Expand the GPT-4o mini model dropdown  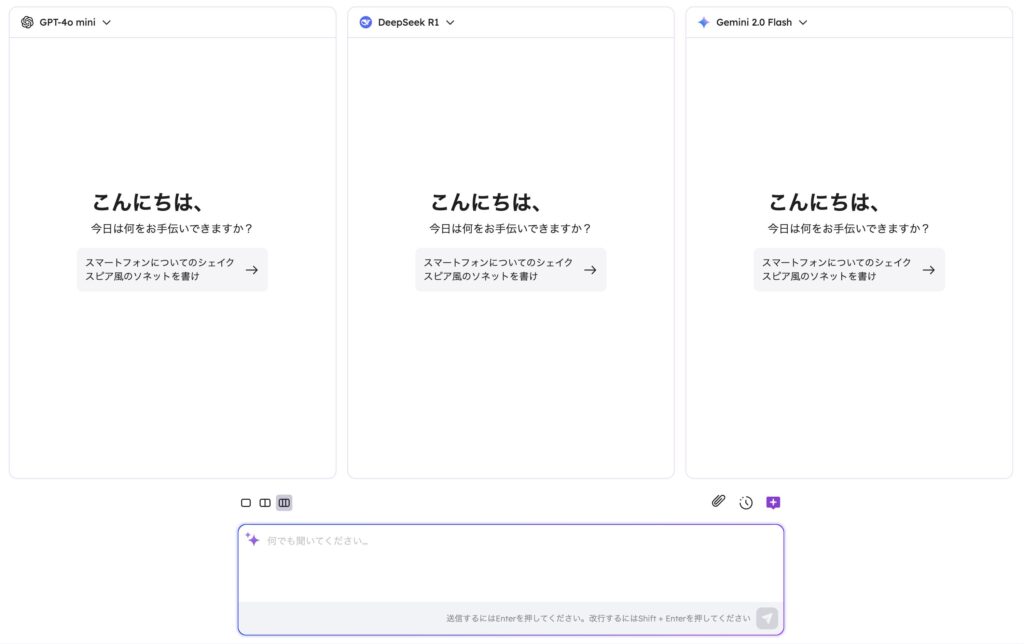107,23
